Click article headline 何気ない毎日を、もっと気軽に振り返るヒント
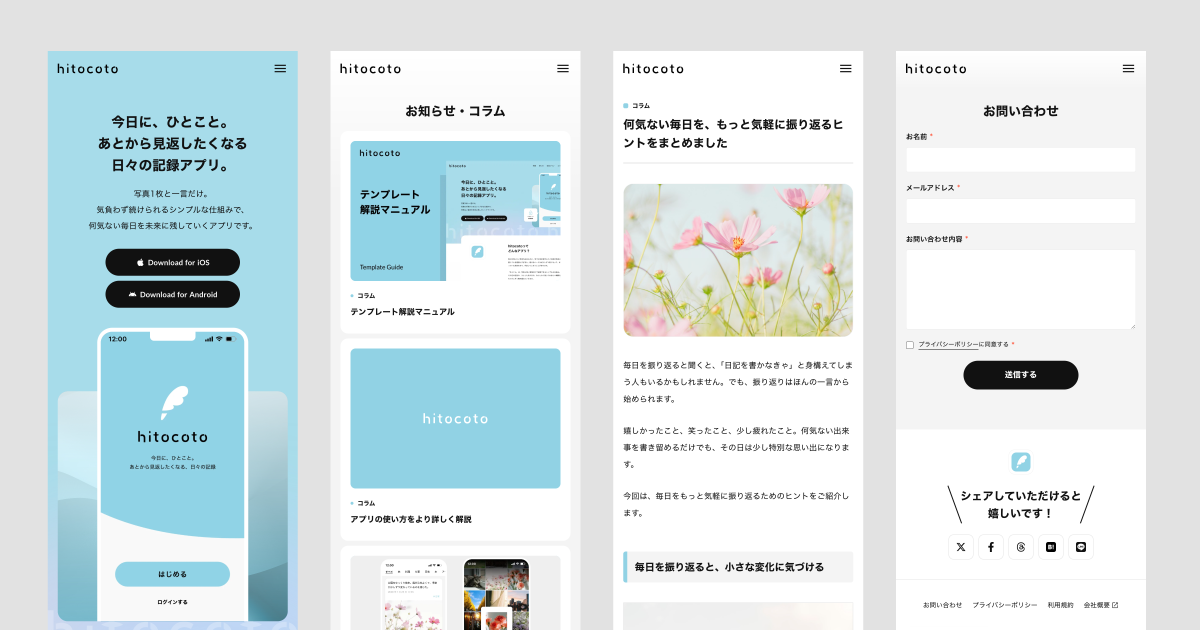 733,134
